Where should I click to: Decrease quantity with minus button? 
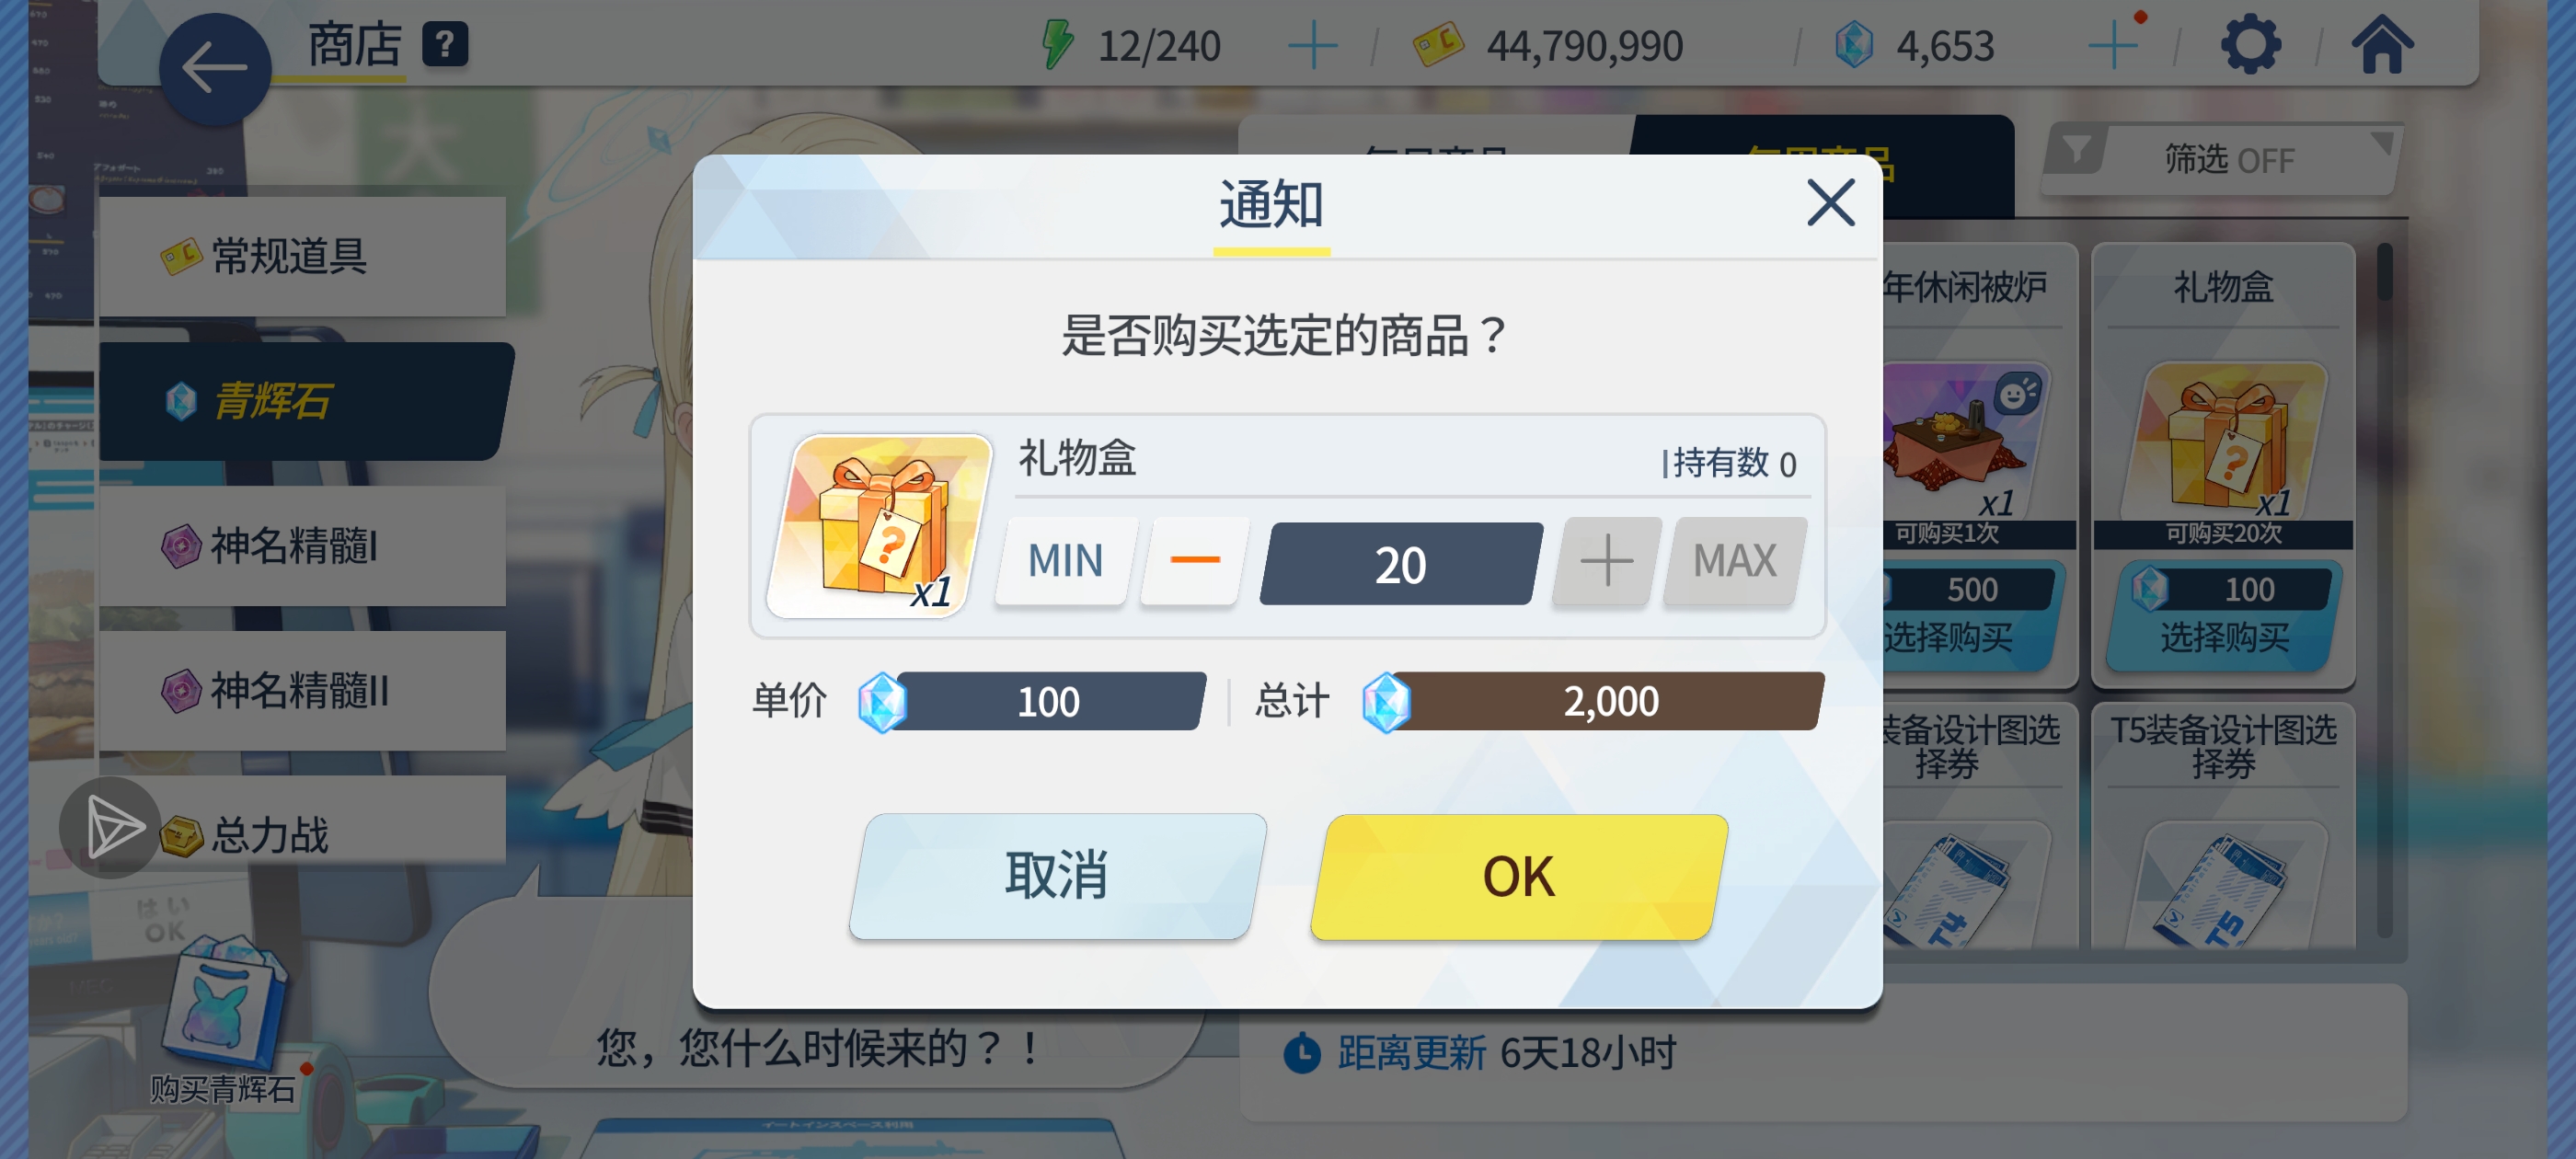(x=1194, y=560)
